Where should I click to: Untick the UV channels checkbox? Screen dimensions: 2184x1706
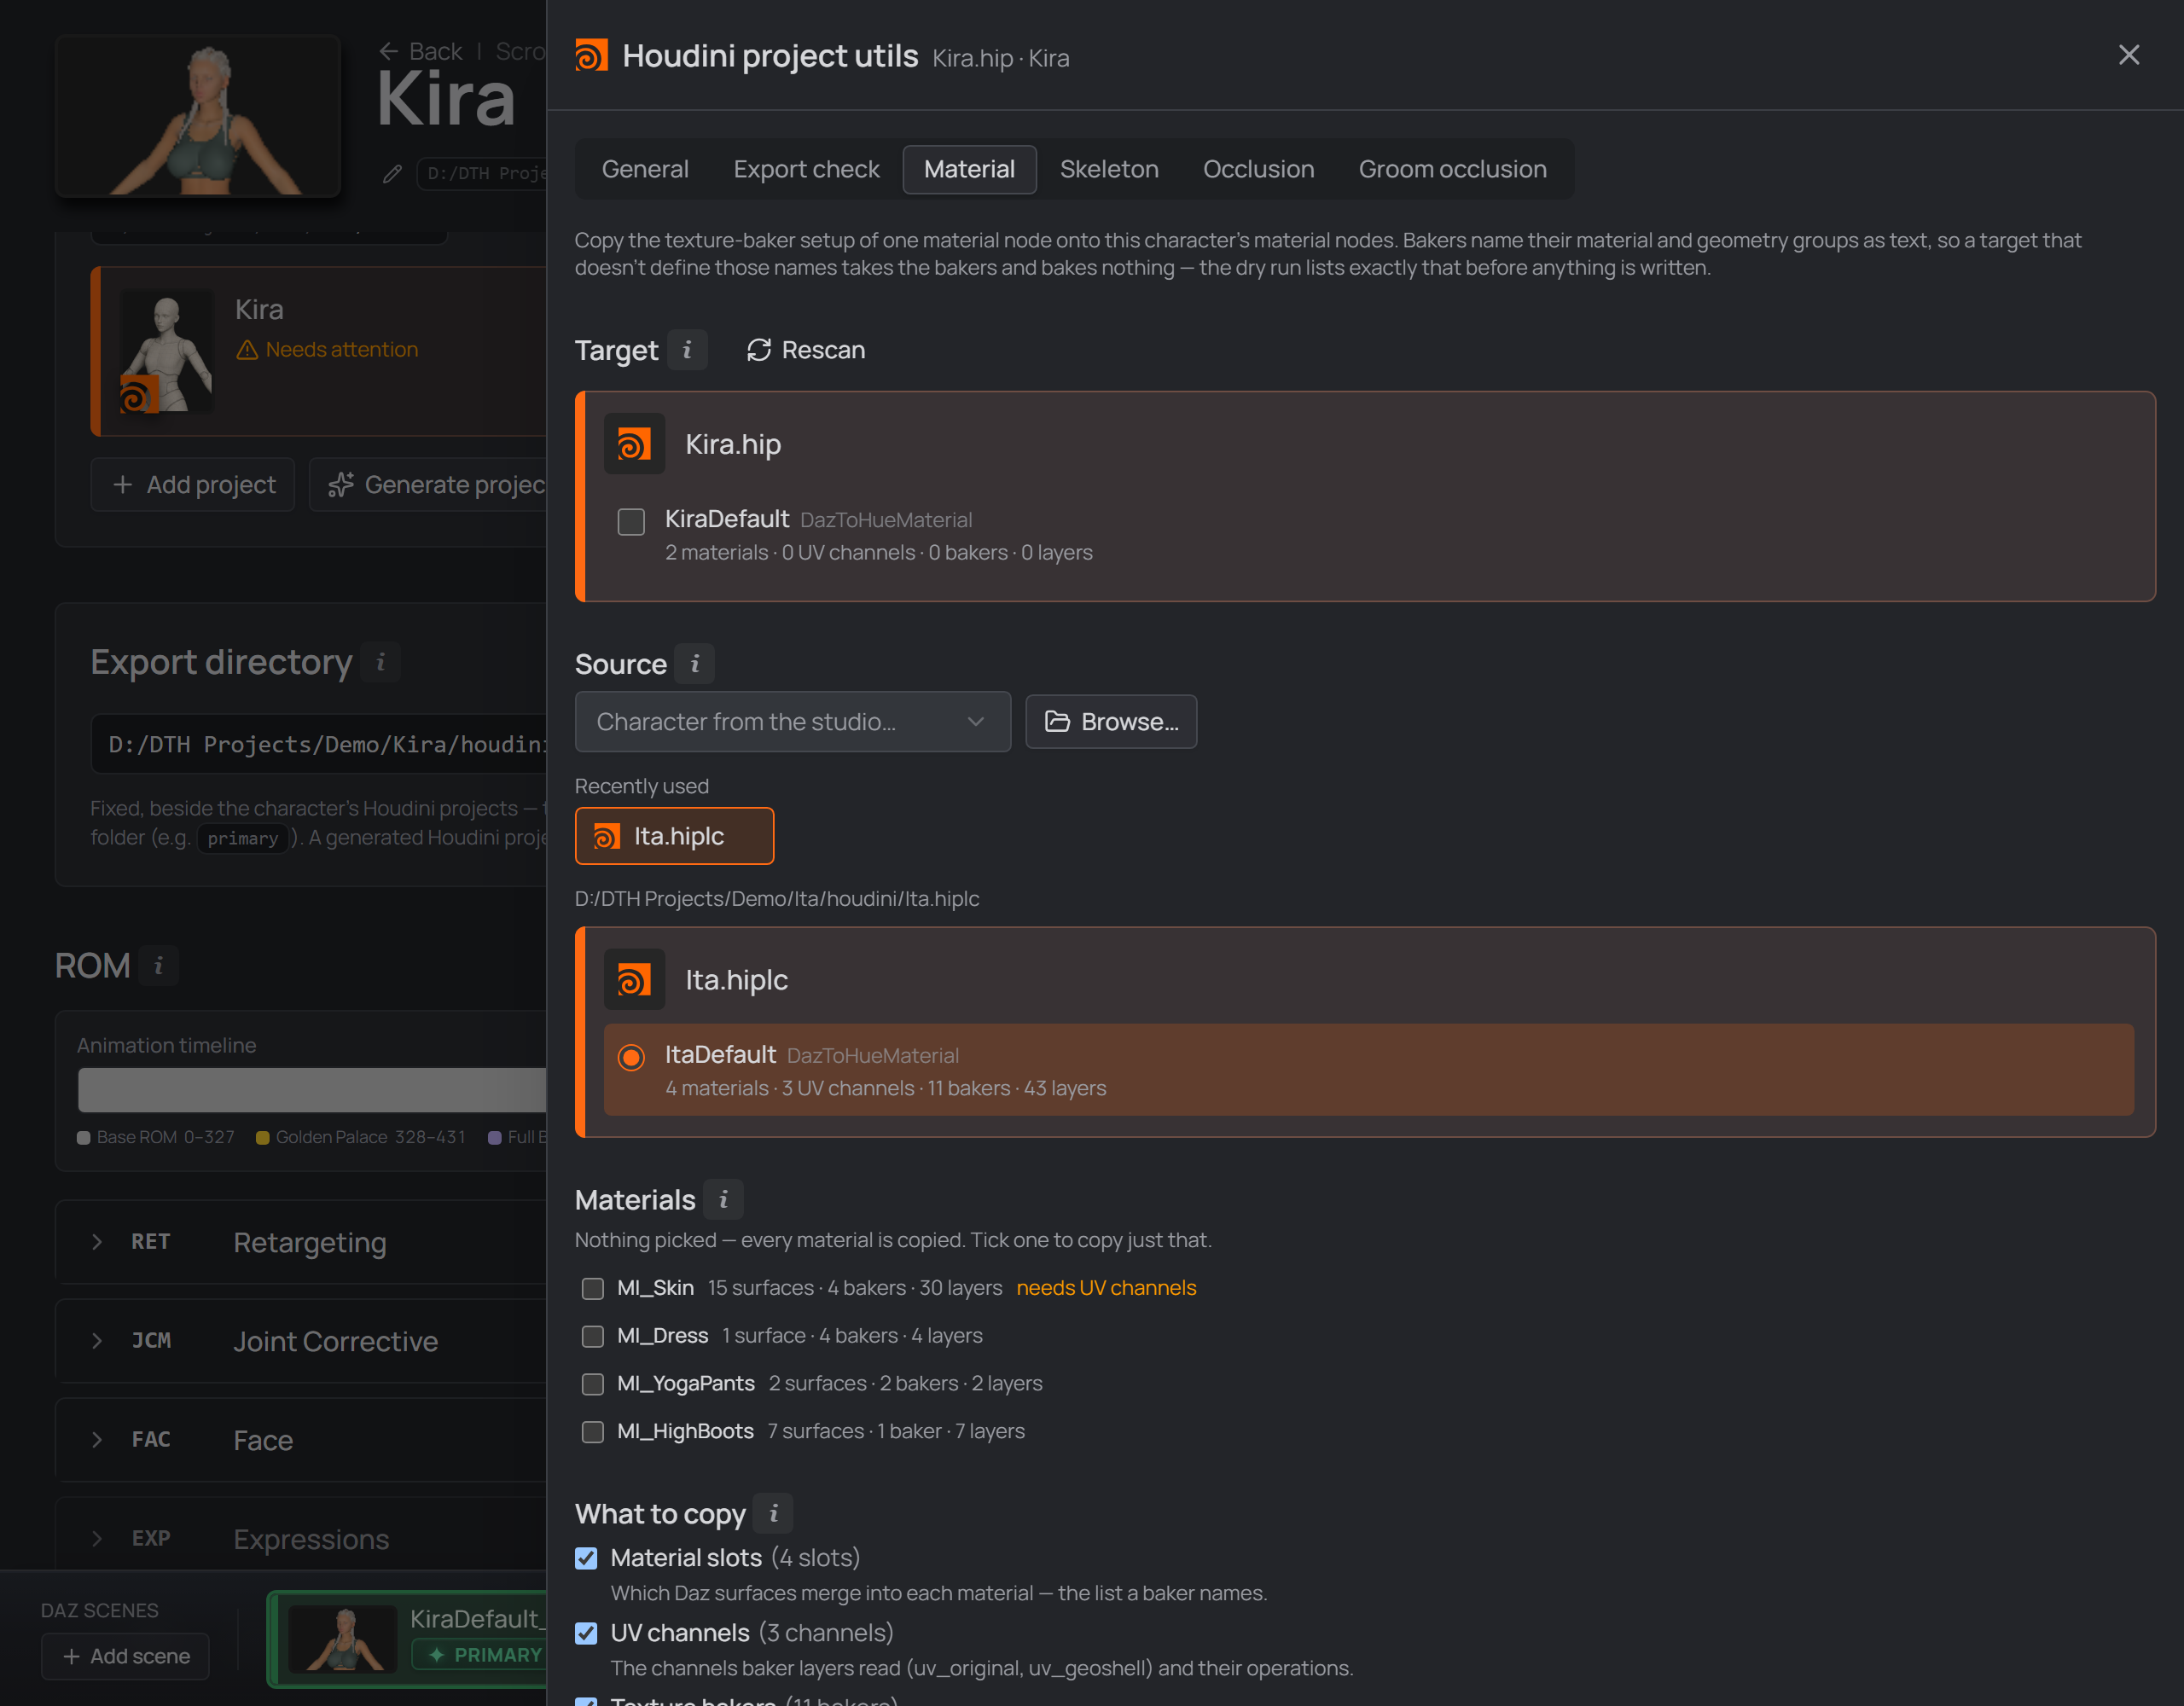587,1633
